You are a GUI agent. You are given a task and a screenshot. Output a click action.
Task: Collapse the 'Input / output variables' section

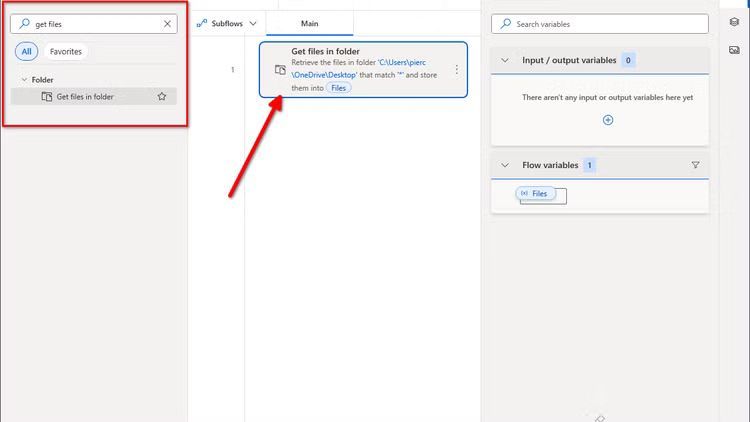(x=505, y=60)
